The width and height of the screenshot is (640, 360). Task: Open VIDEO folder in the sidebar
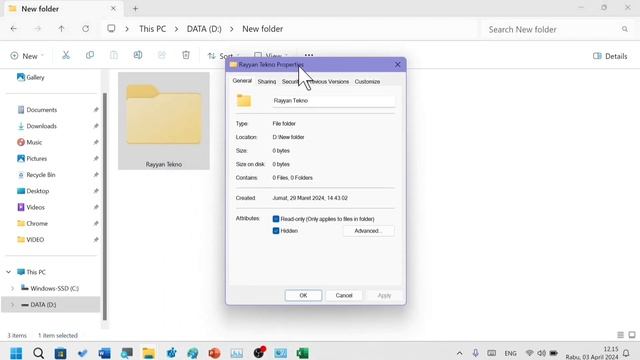point(31,240)
